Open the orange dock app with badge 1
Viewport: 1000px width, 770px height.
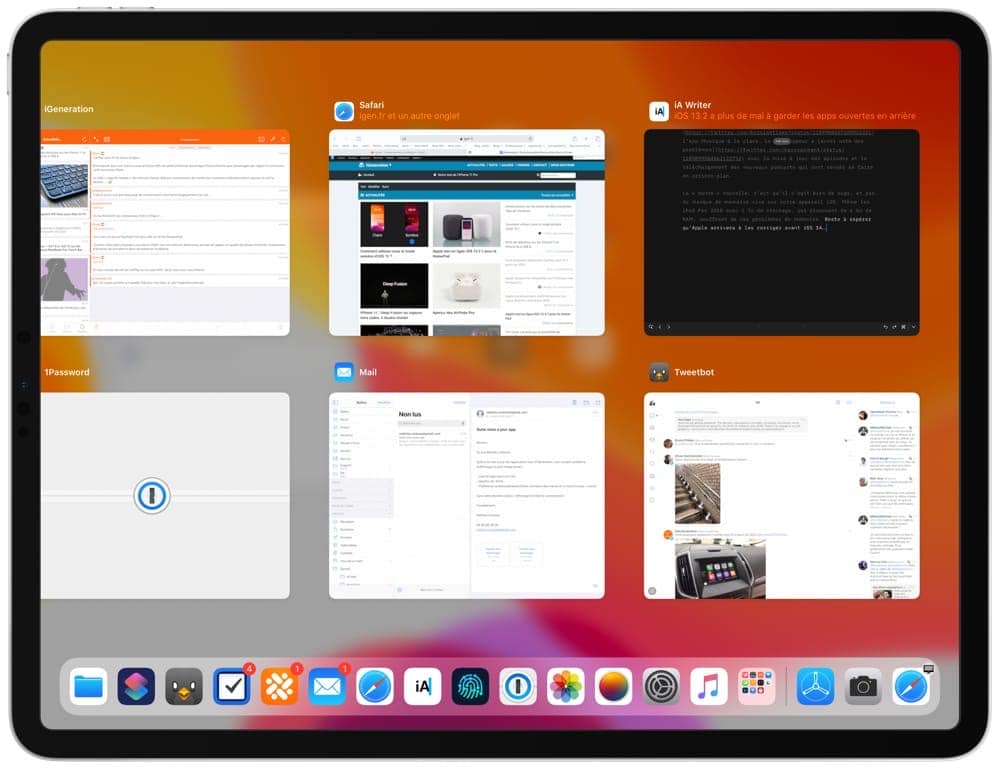(x=279, y=686)
